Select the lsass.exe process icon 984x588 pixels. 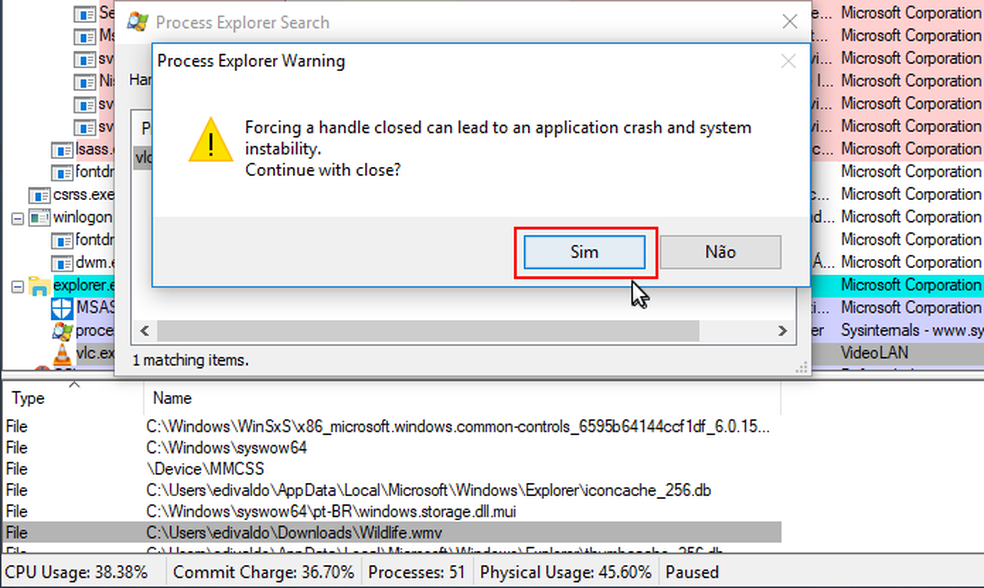tap(62, 149)
